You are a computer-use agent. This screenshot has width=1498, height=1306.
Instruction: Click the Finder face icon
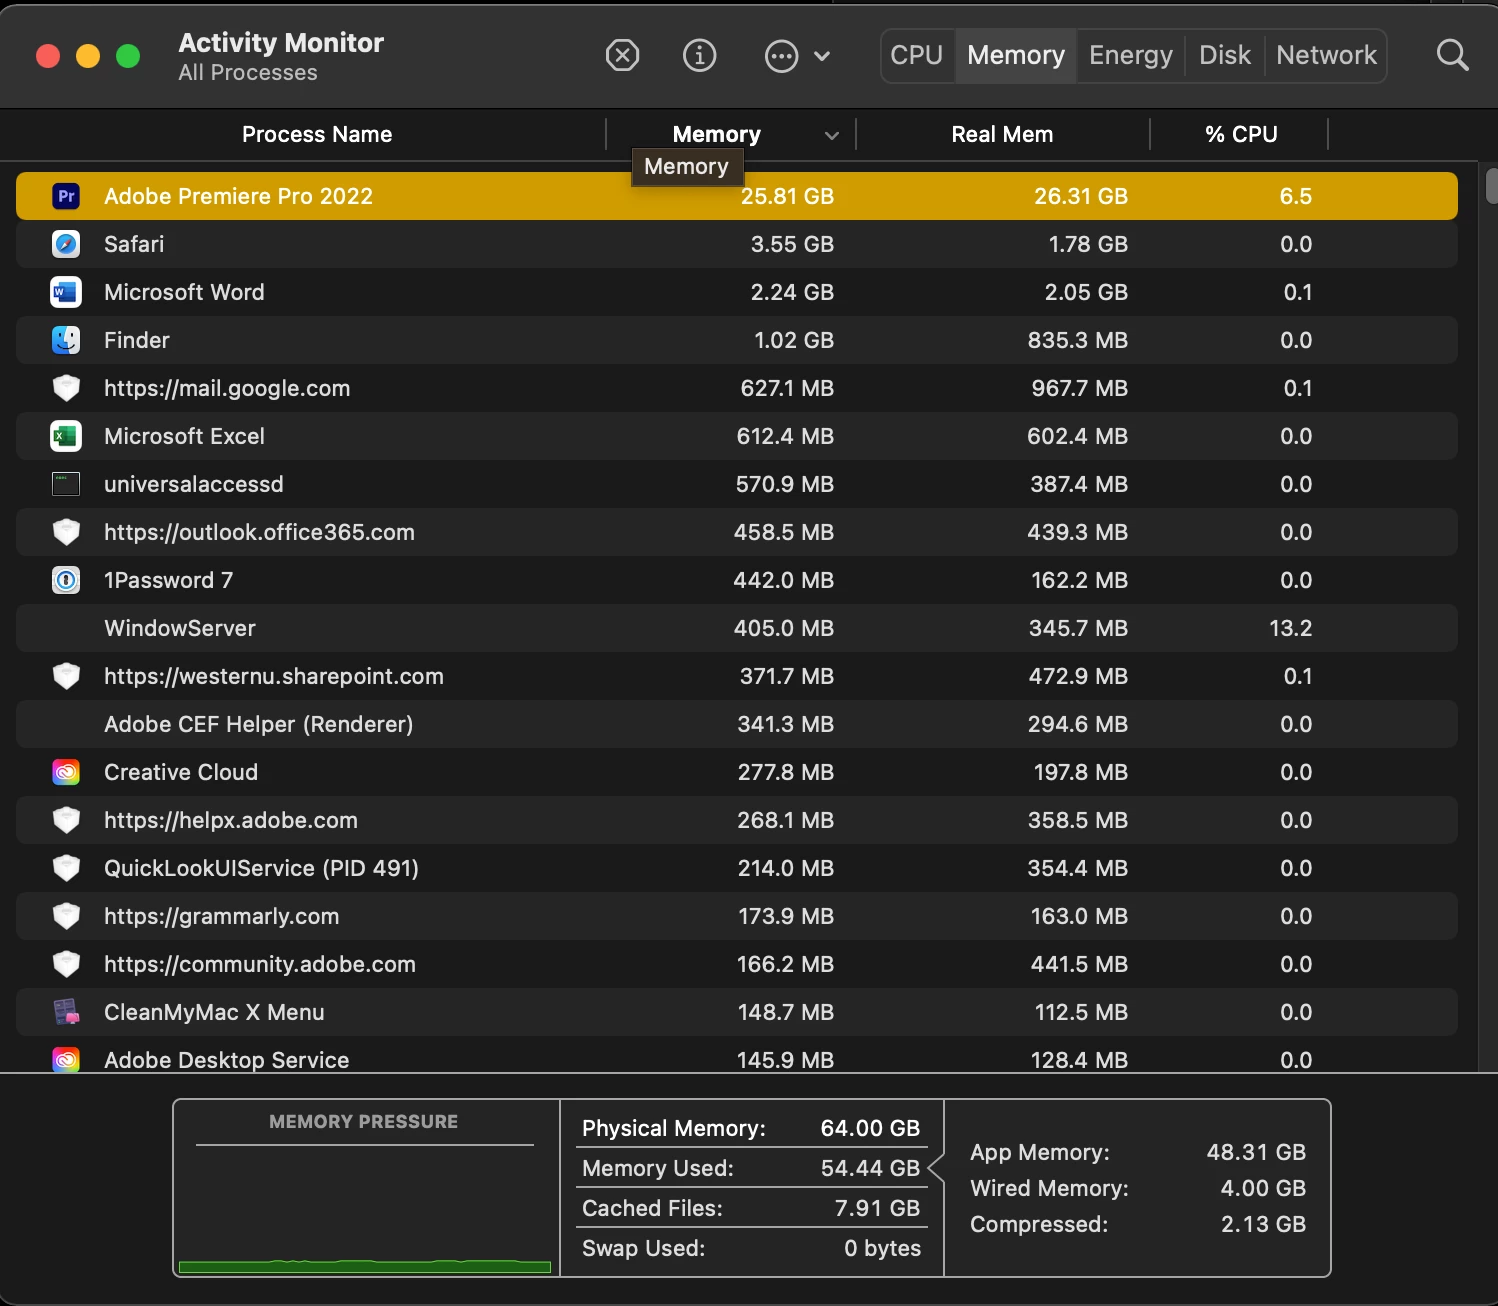(66, 340)
